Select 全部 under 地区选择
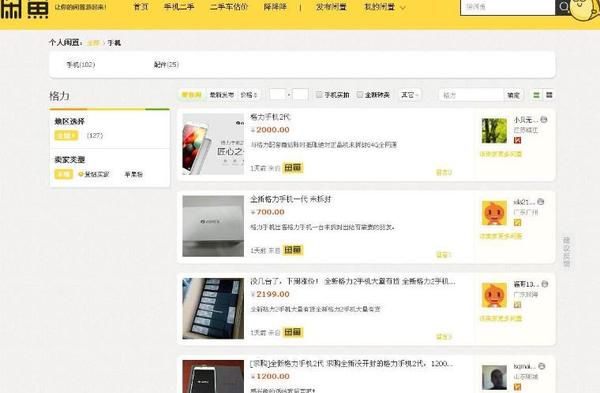Viewport: 600px width, 393px height. tap(66, 135)
